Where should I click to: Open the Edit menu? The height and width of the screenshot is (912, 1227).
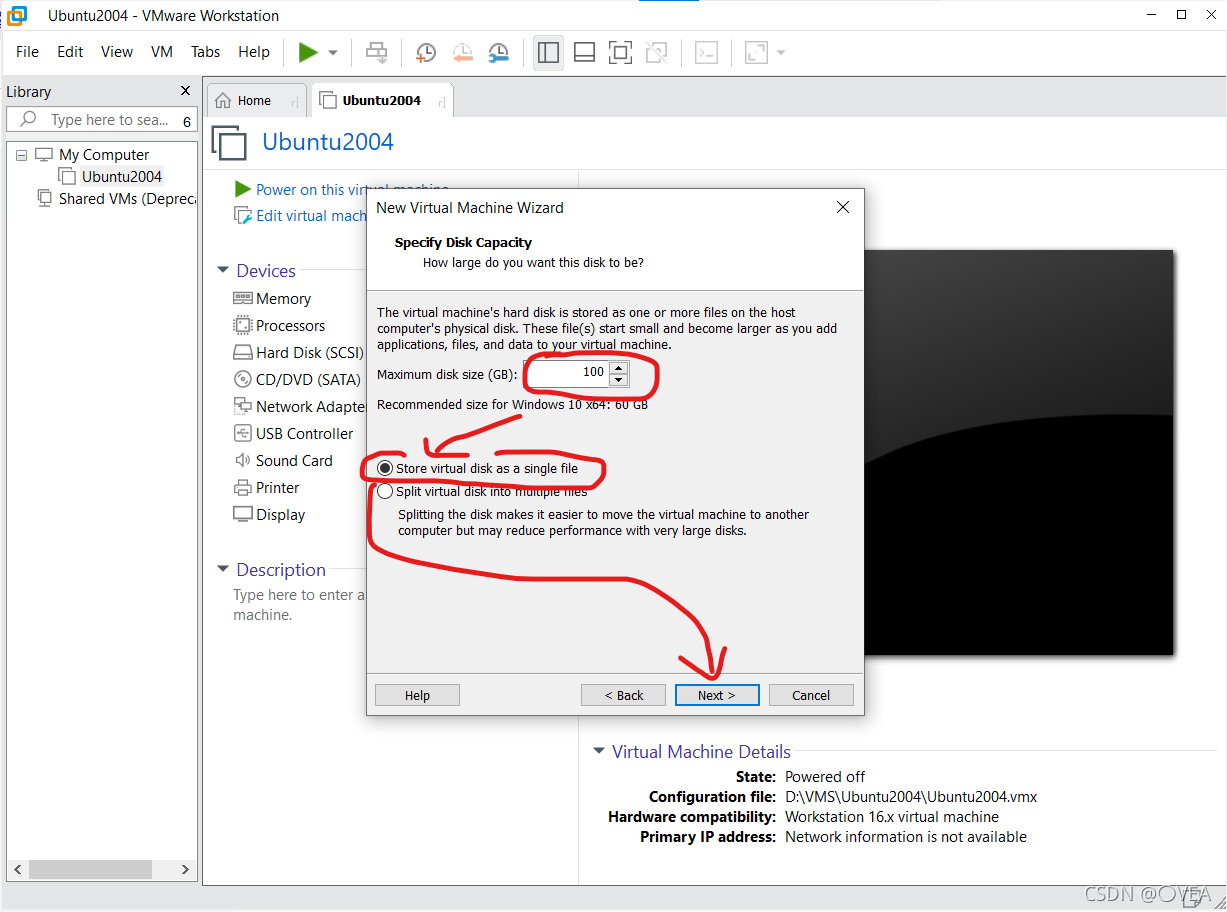(x=70, y=52)
